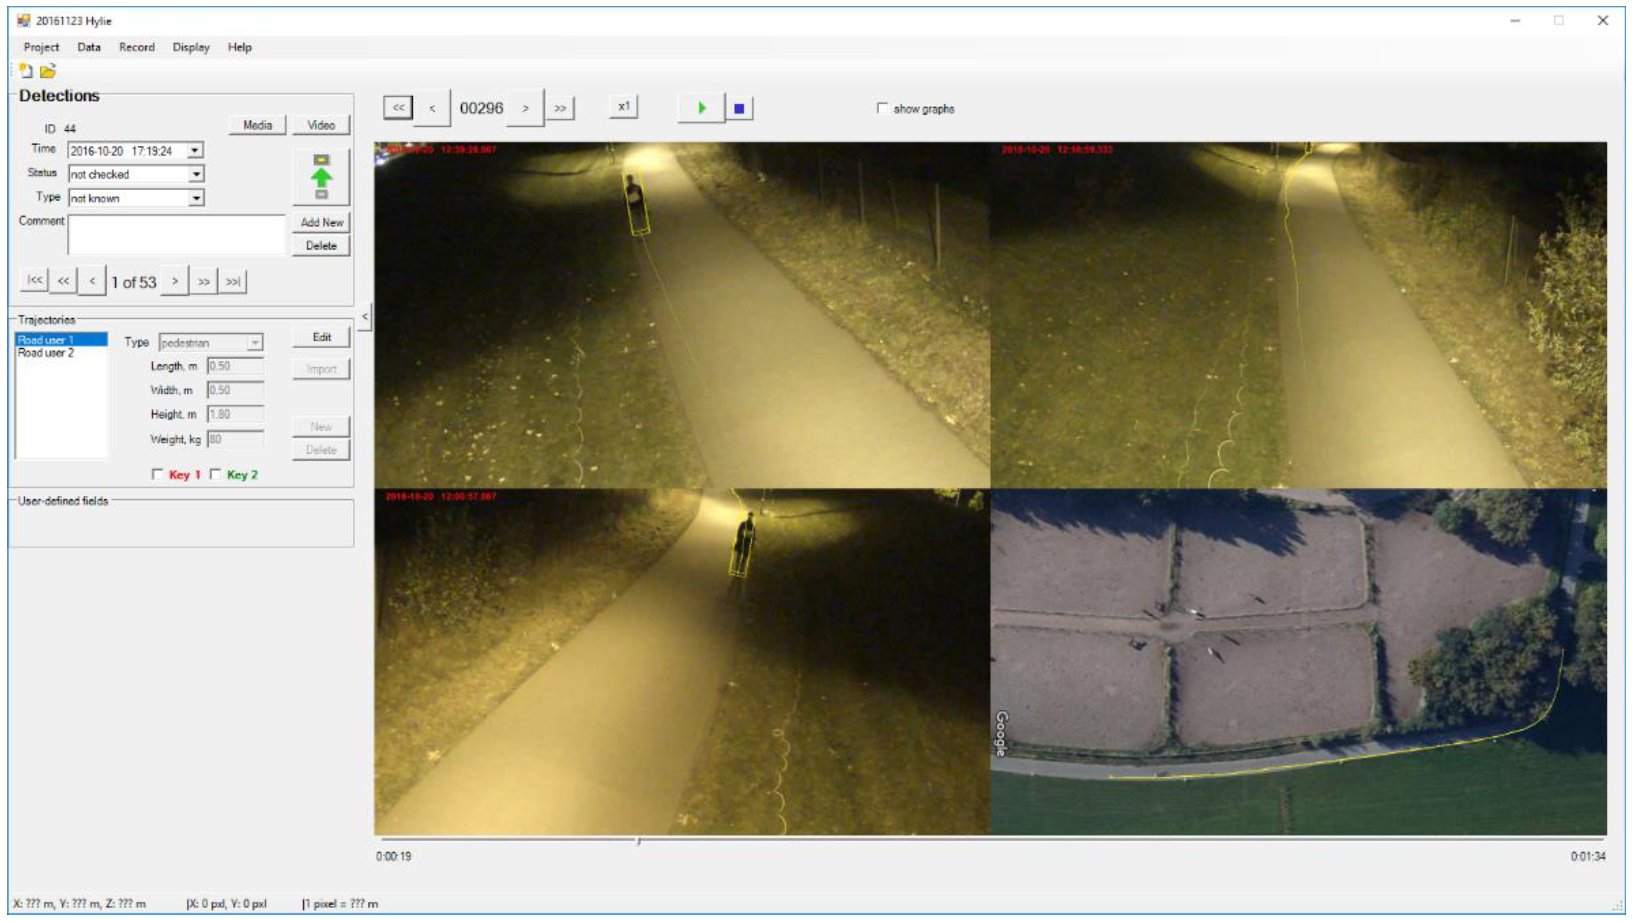
Task: Click the New project icon in toolbar
Action: [x=26, y=71]
